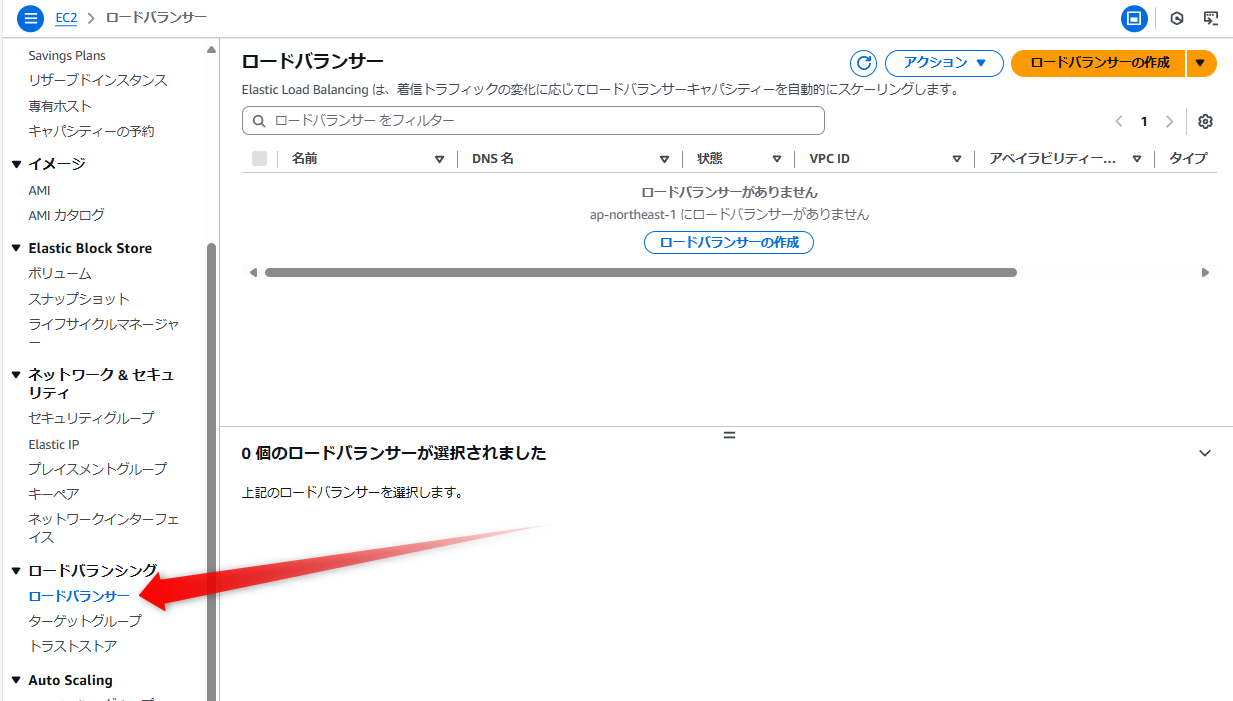Click the タイプ column header

pyautogui.click(x=1188, y=158)
